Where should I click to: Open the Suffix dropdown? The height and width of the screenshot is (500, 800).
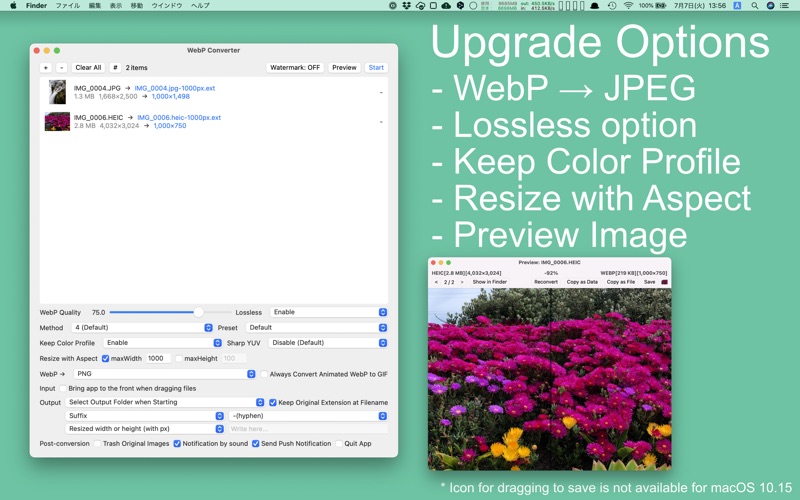pos(145,415)
